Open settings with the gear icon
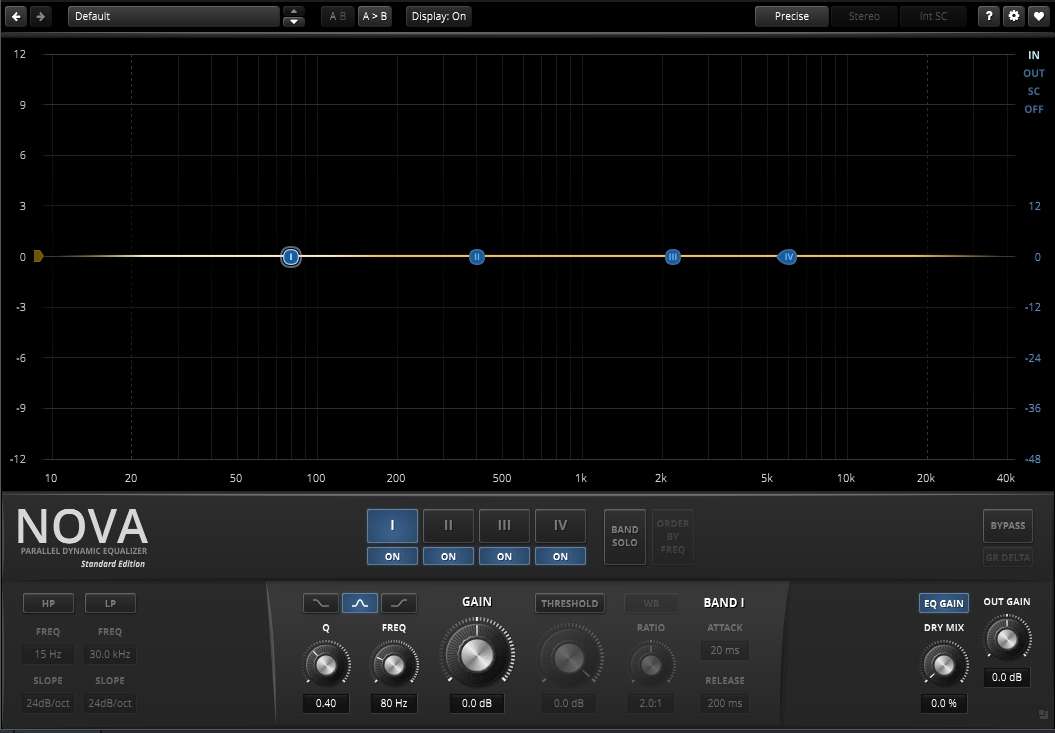 point(1014,16)
